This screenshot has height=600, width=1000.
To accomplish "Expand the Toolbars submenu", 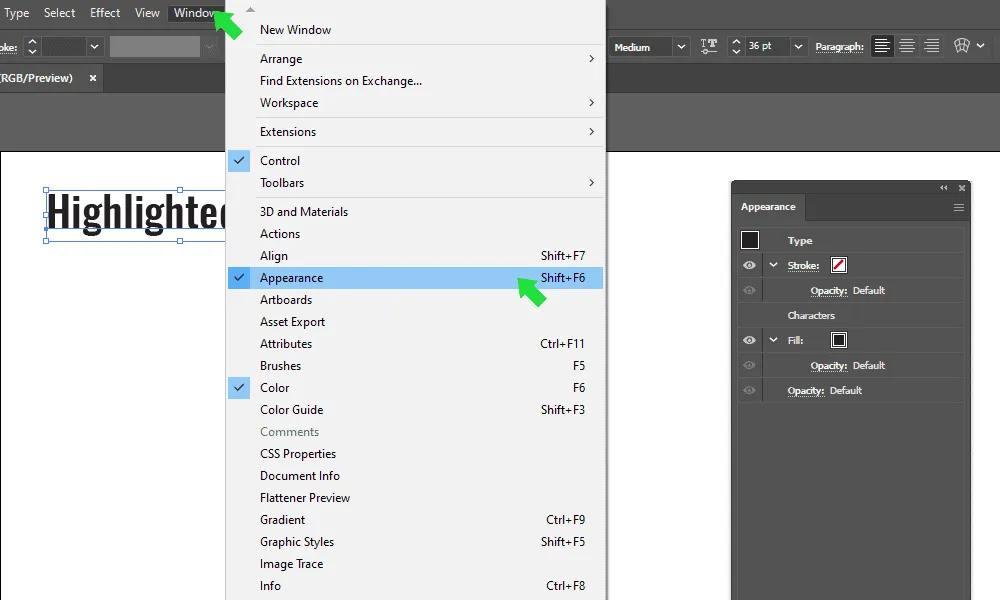I will [x=415, y=183].
